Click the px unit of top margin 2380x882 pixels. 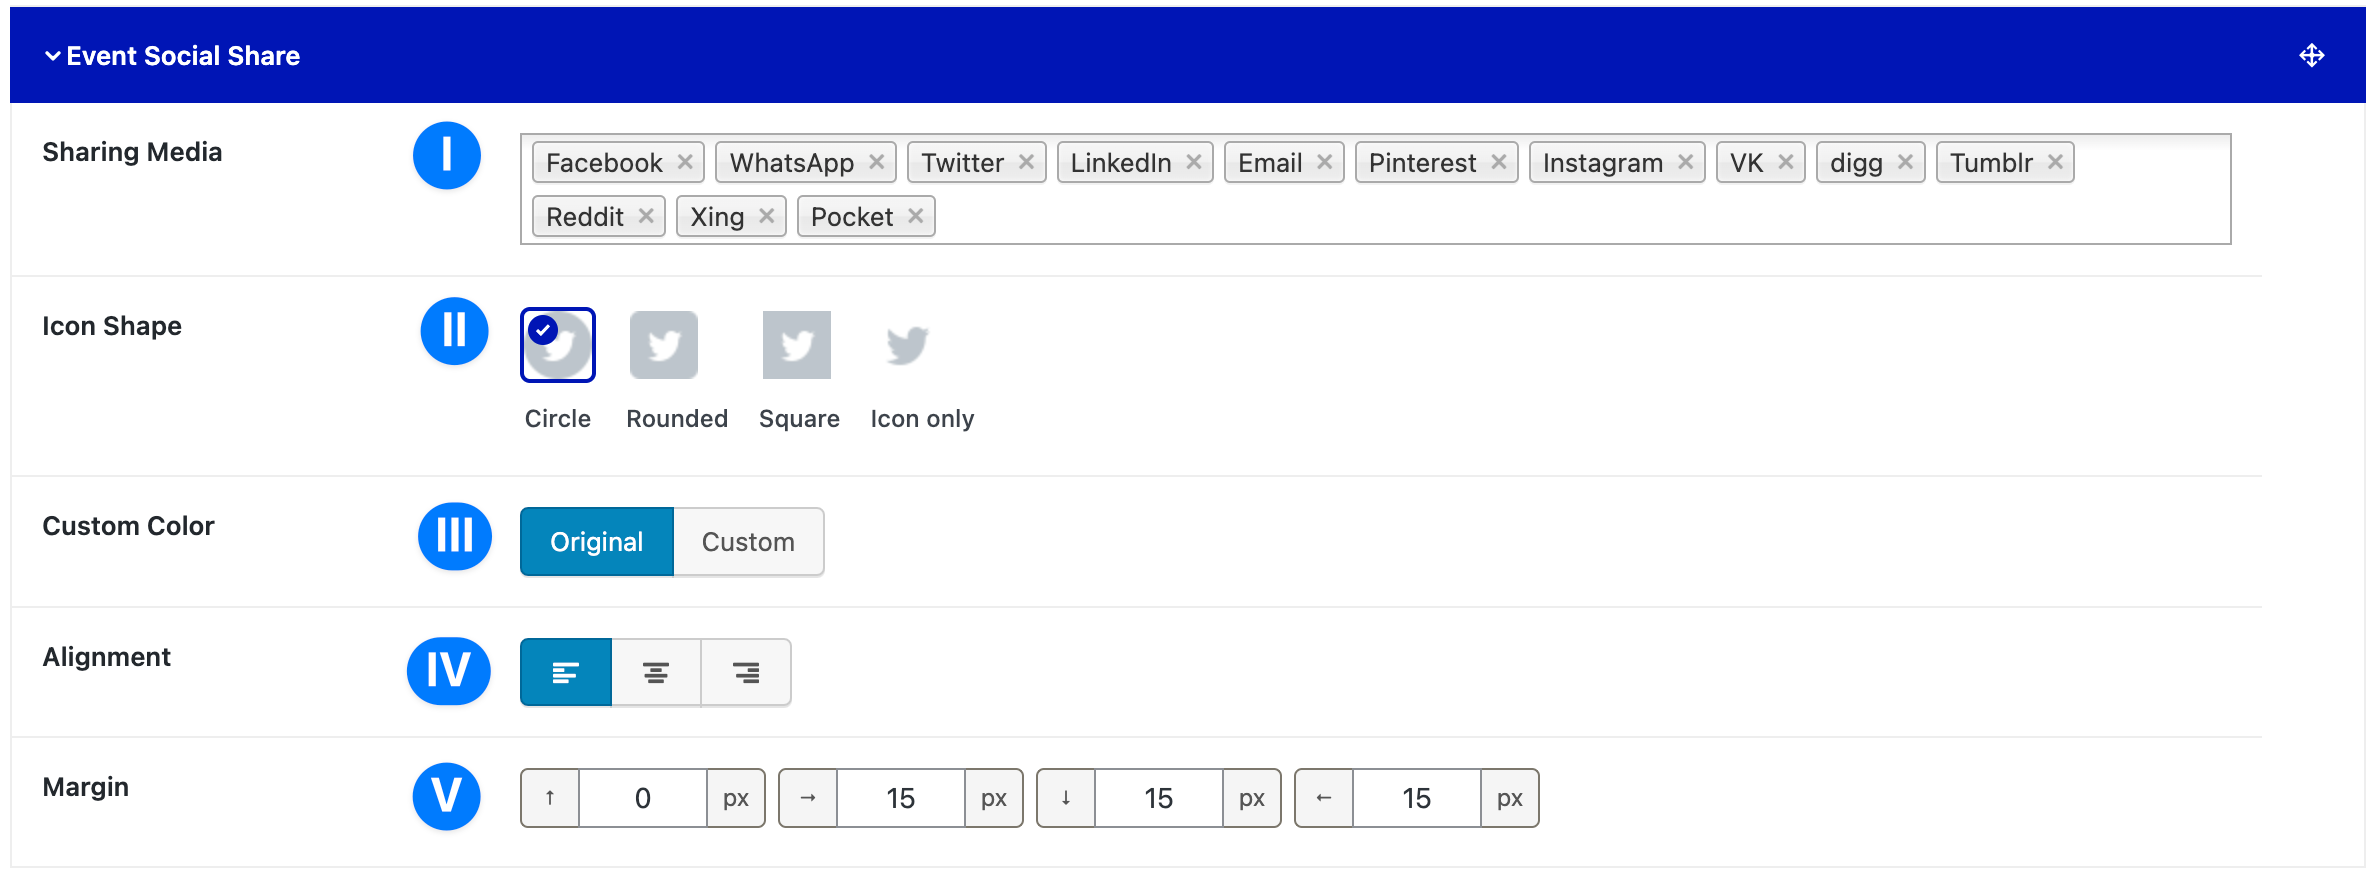point(736,798)
